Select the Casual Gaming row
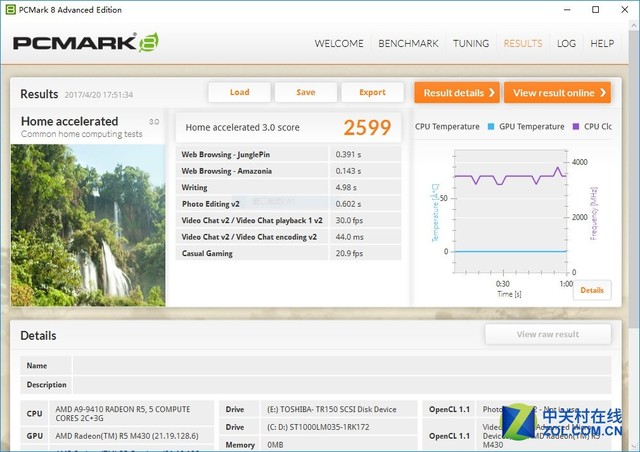This screenshot has width=640, height=452. pyautogui.click(x=289, y=253)
